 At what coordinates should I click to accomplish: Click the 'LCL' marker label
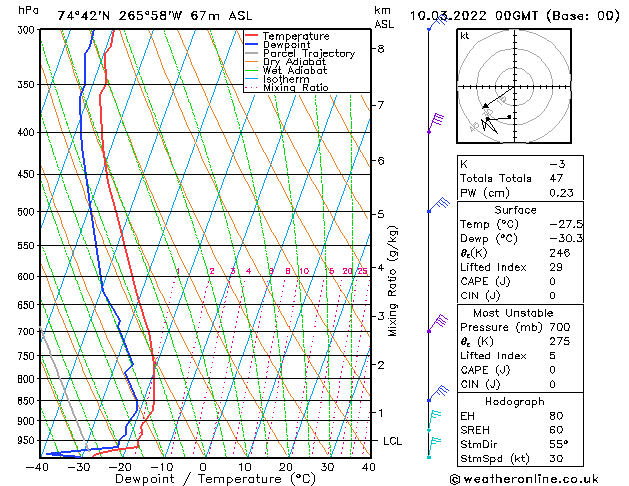coord(392,441)
